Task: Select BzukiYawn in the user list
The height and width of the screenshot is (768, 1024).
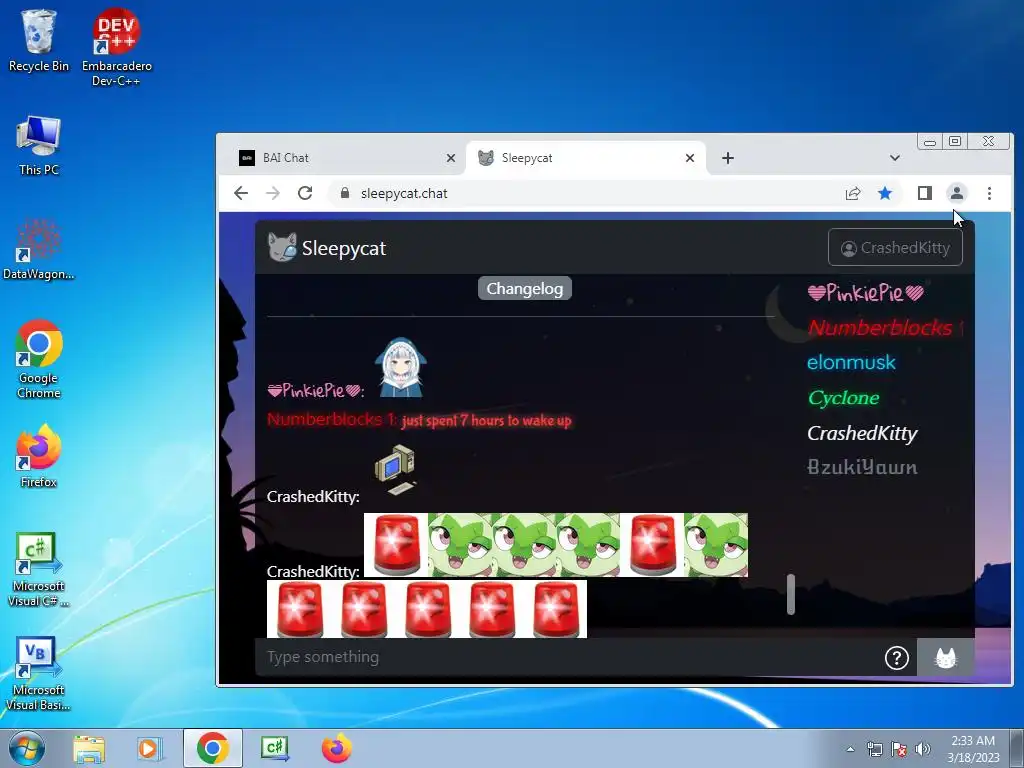Action: click(x=862, y=468)
